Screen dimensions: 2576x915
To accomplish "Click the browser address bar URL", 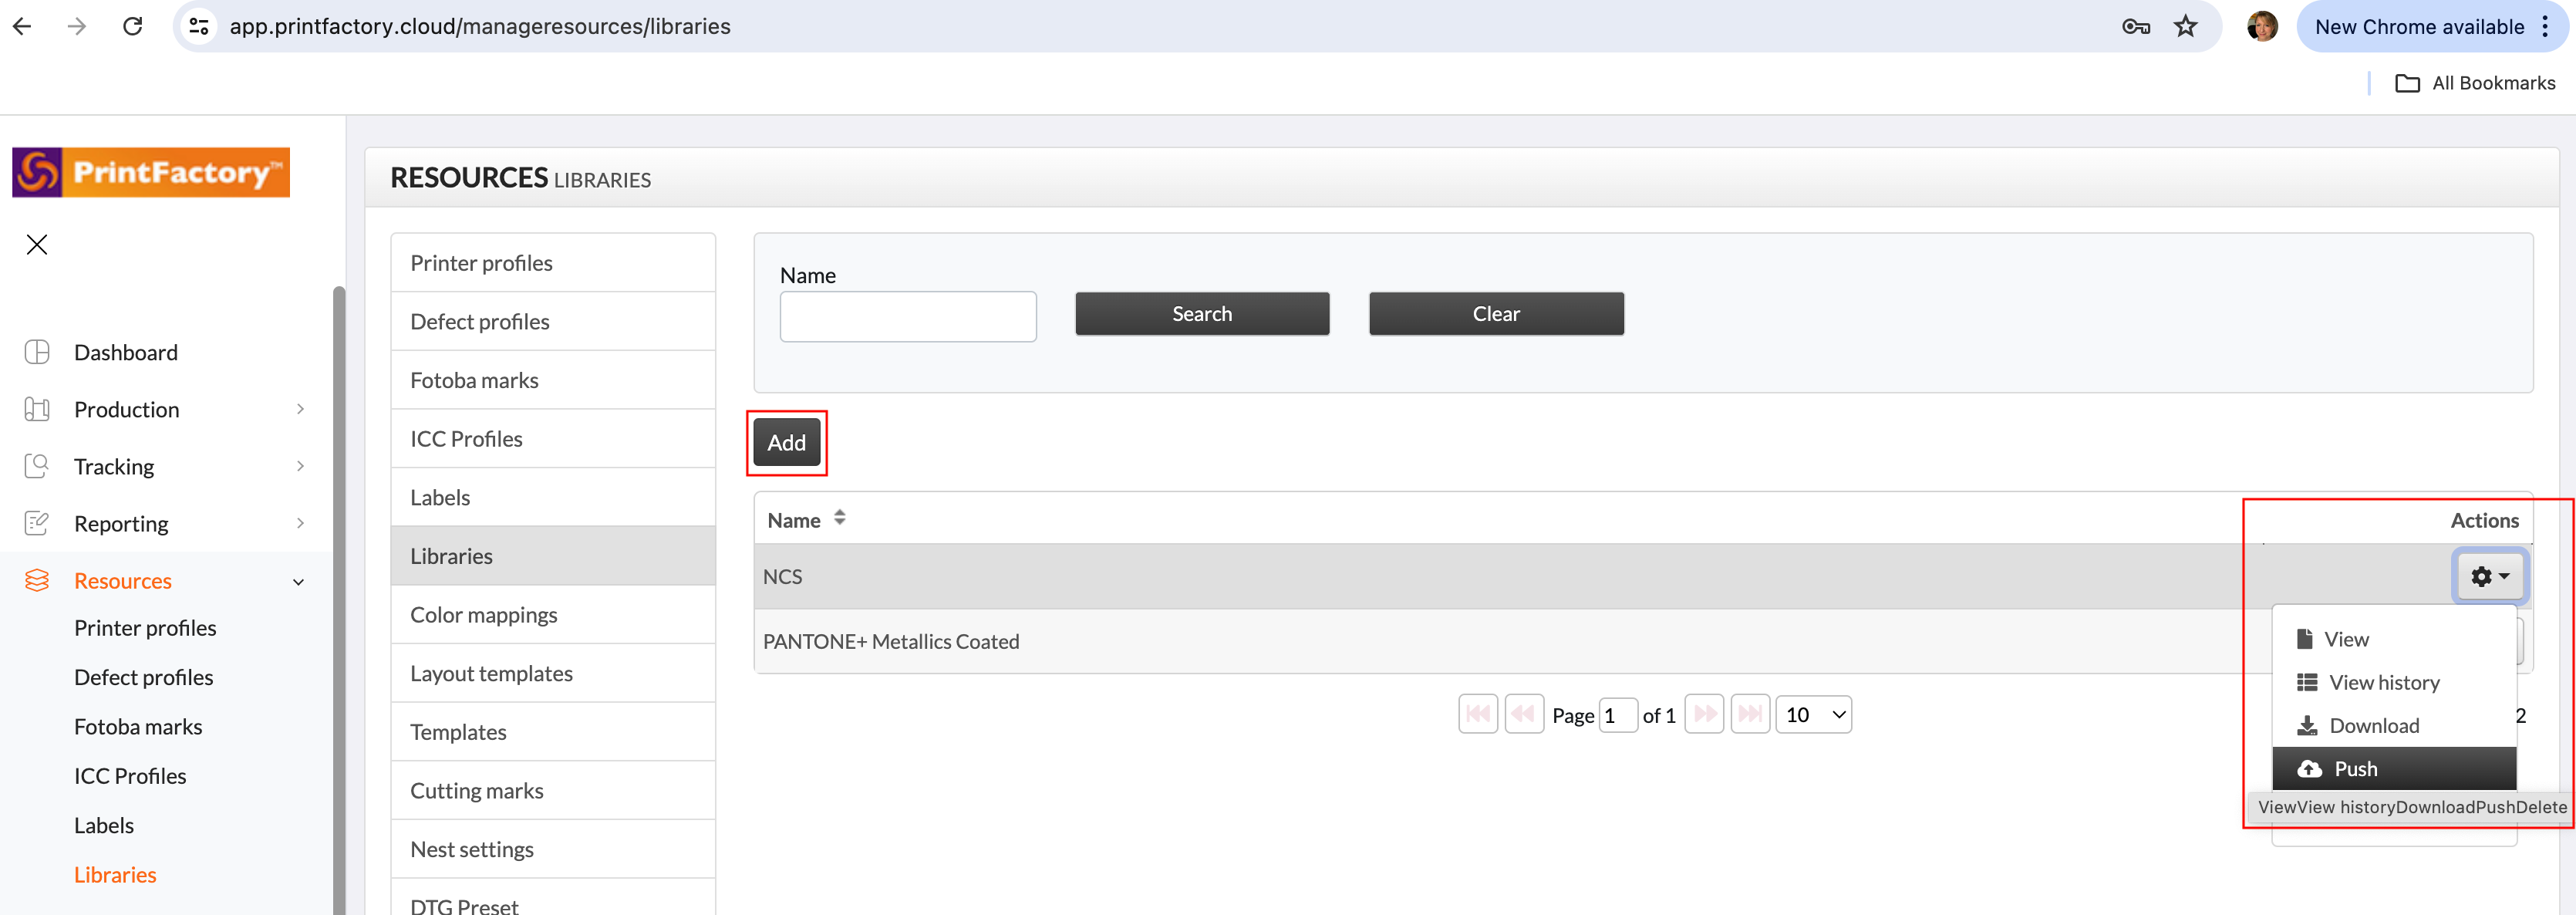I will [480, 26].
